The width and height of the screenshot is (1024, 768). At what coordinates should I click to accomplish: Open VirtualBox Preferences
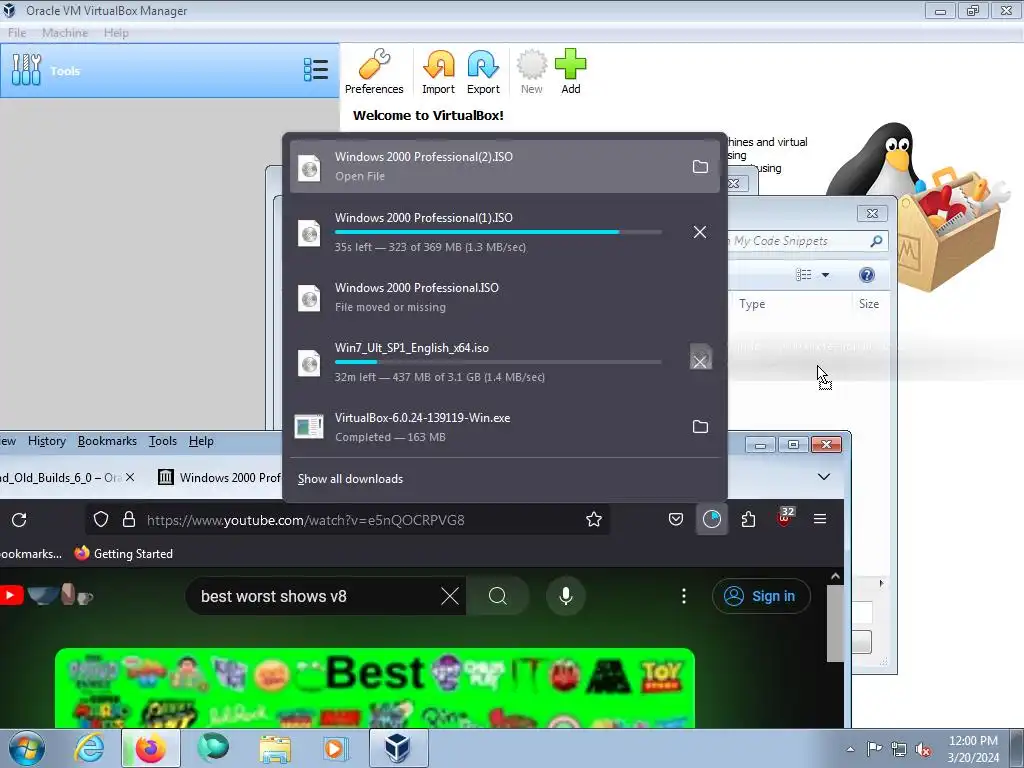374,72
